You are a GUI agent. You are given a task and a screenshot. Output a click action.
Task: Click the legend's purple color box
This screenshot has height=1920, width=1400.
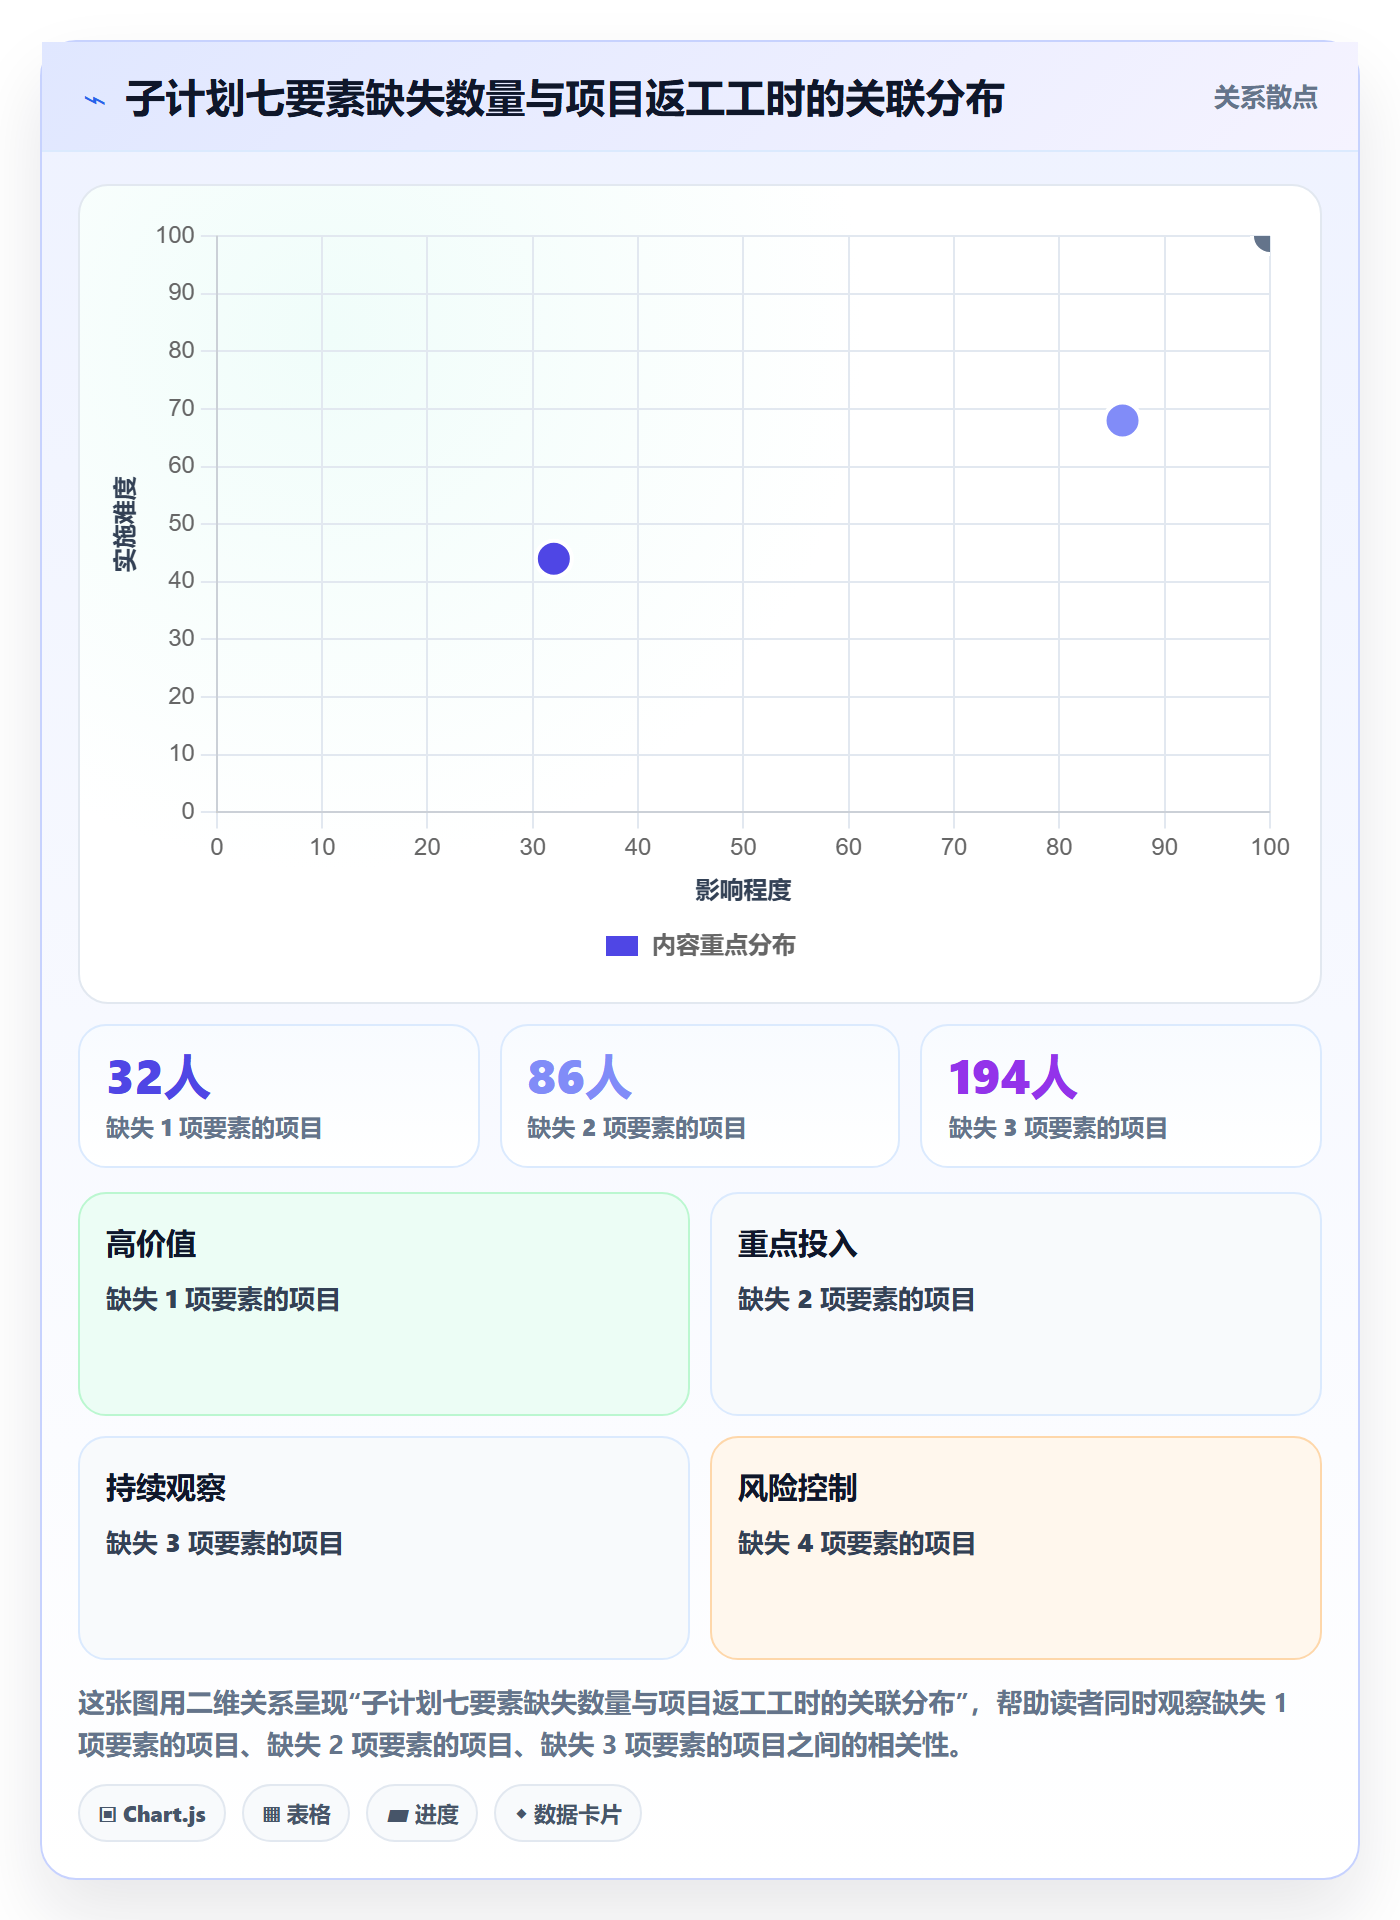coord(622,946)
